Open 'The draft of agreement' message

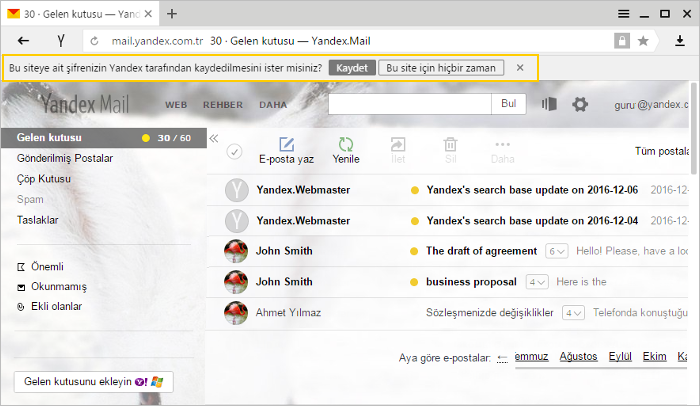tap(481, 251)
